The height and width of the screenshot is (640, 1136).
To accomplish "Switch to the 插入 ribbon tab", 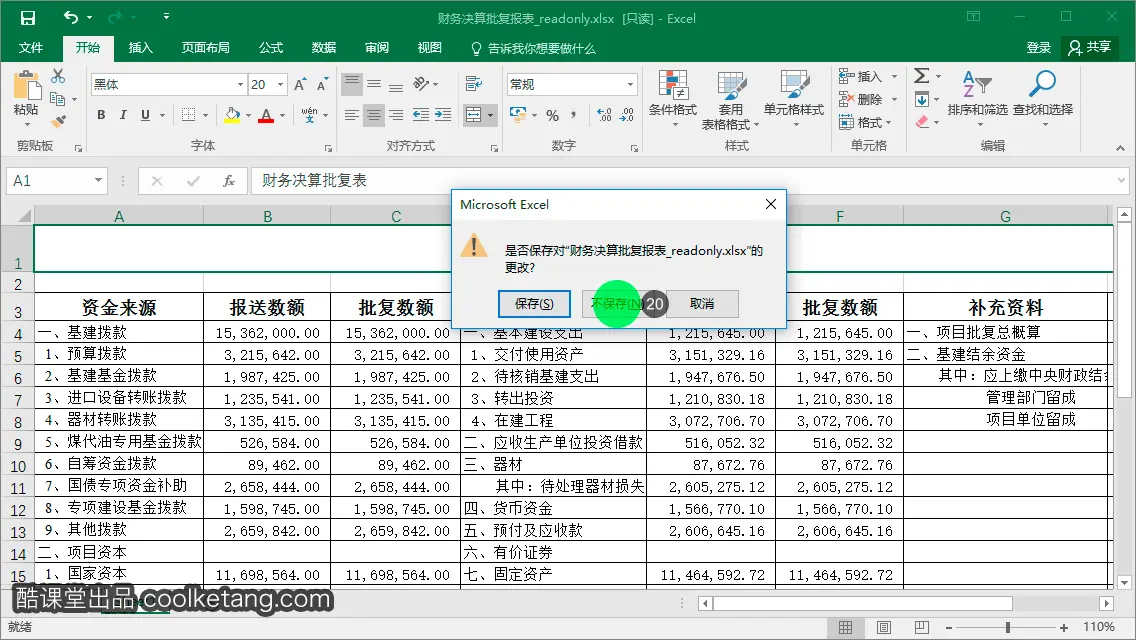I will click(x=141, y=48).
